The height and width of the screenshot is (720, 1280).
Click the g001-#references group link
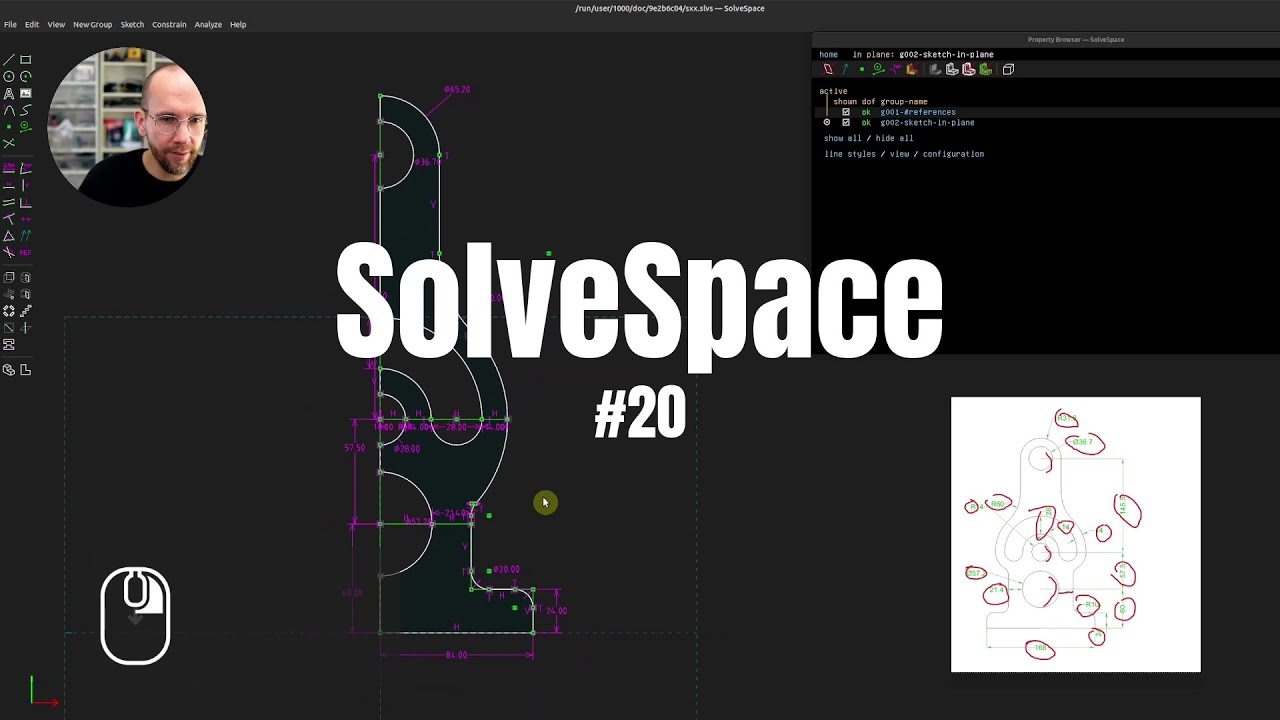coord(918,112)
